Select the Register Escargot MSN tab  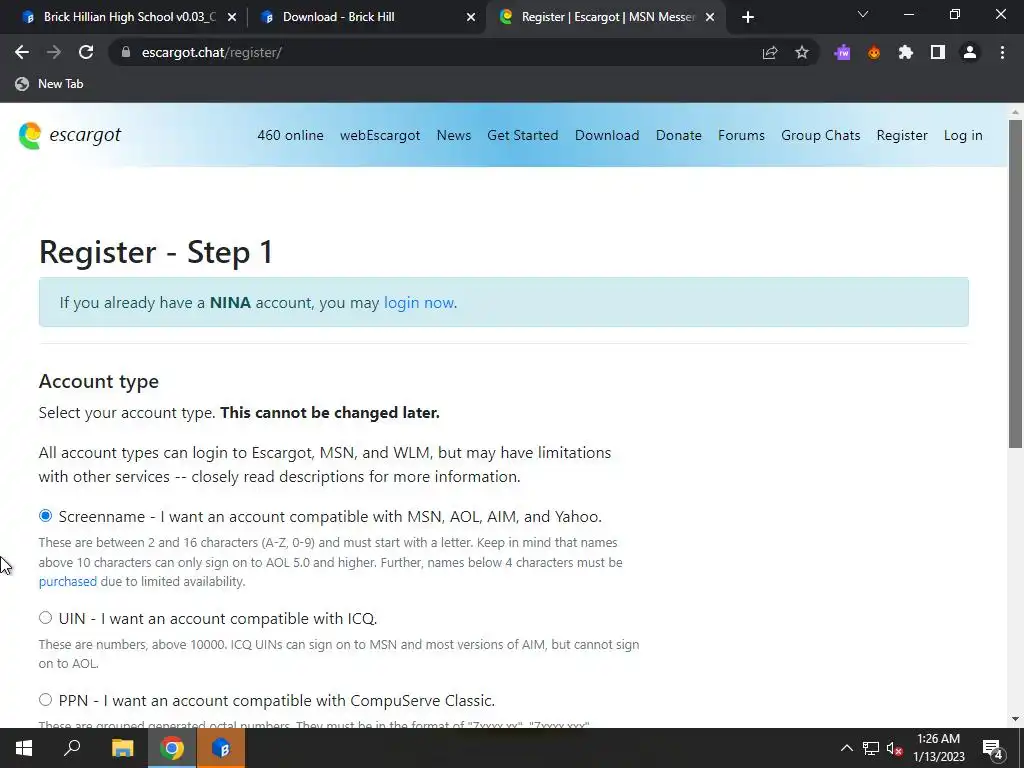(604, 17)
